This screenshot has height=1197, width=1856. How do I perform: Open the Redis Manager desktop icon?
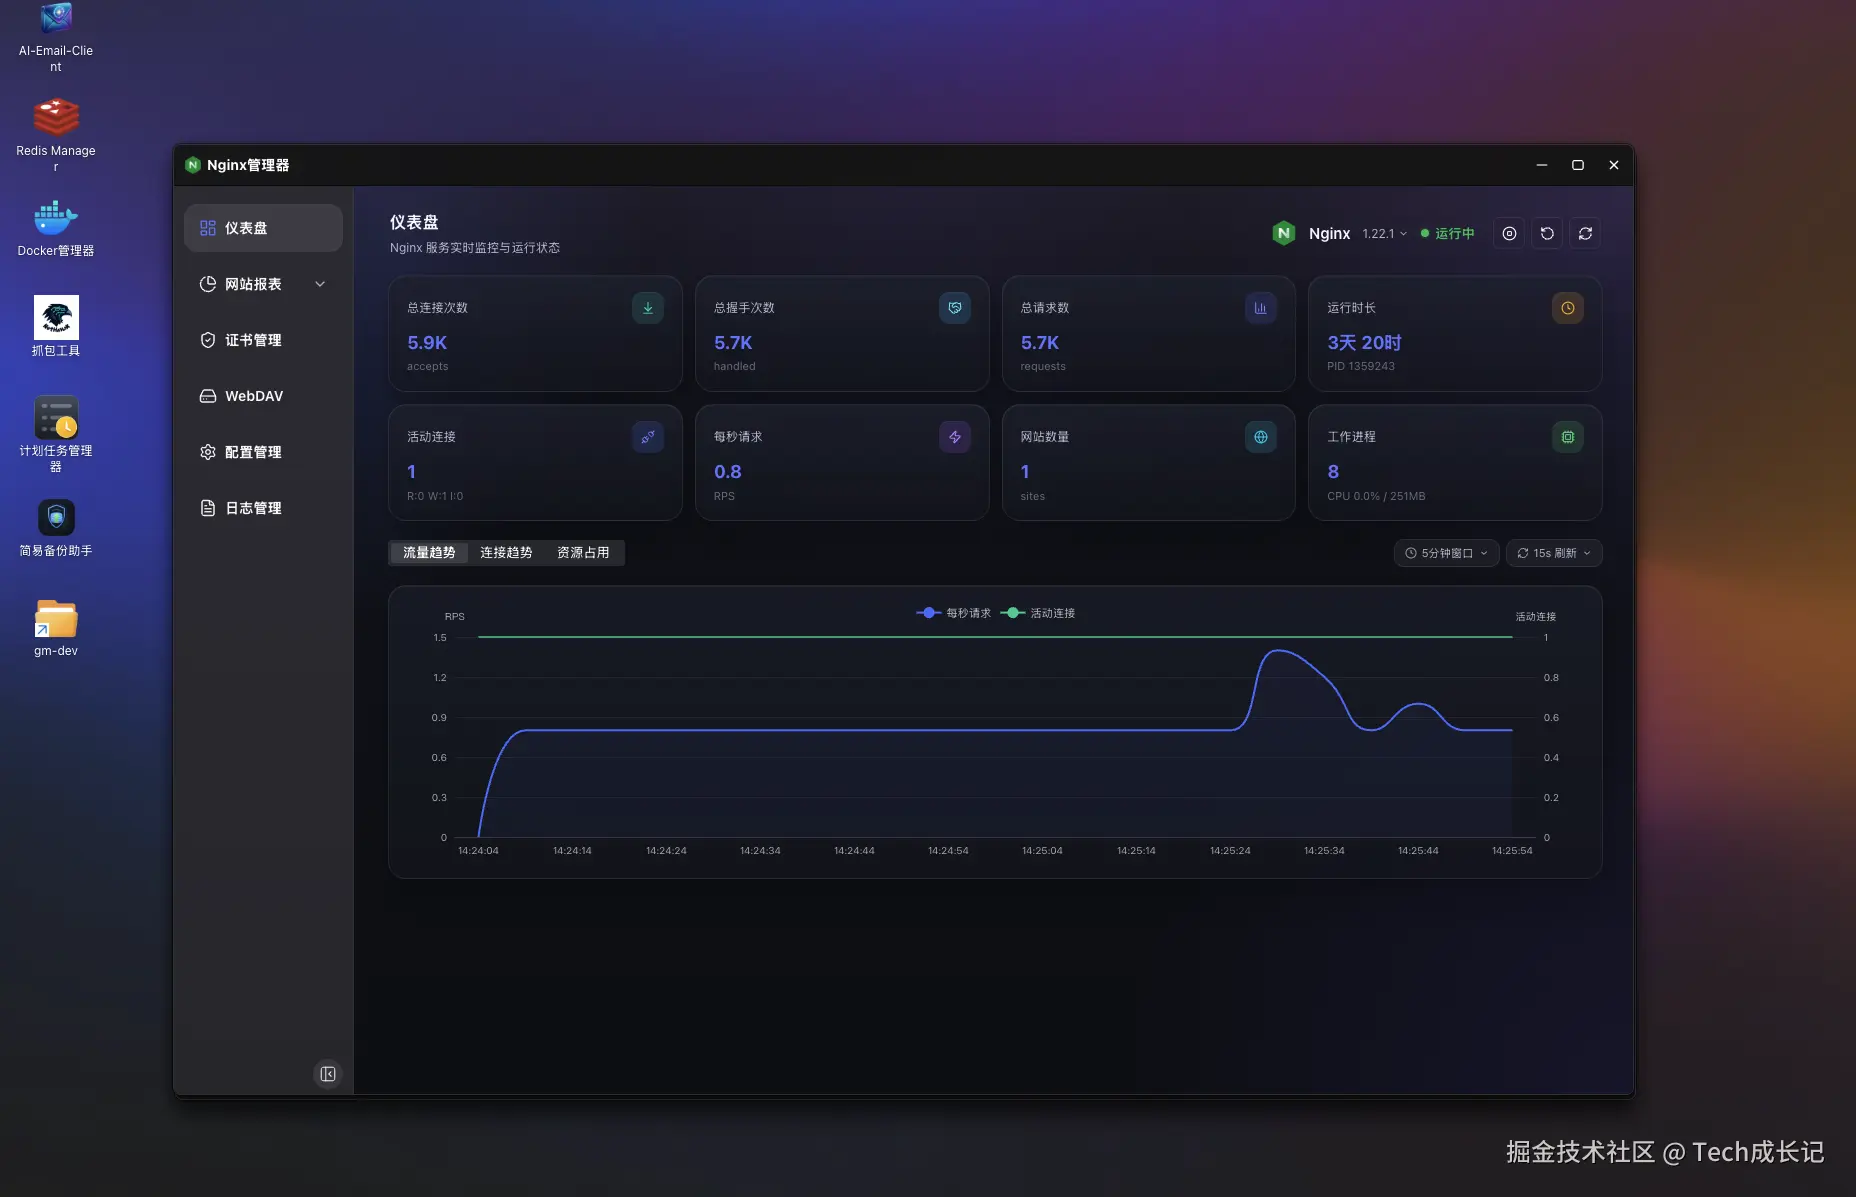tap(56, 135)
